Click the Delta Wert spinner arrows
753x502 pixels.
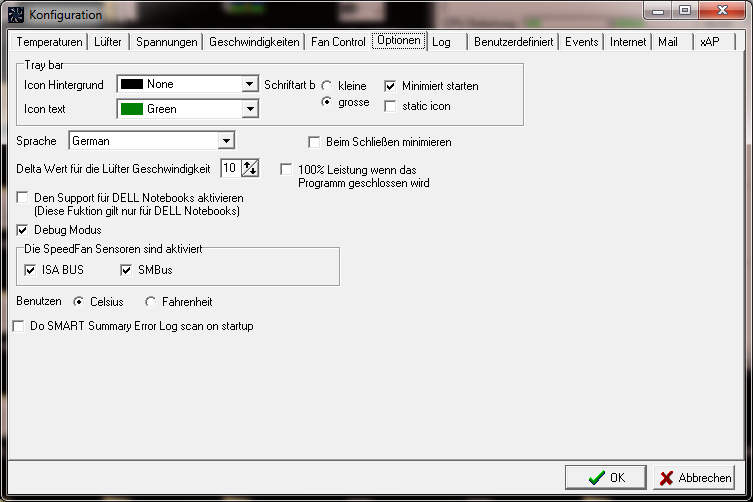click(x=250, y=168)
